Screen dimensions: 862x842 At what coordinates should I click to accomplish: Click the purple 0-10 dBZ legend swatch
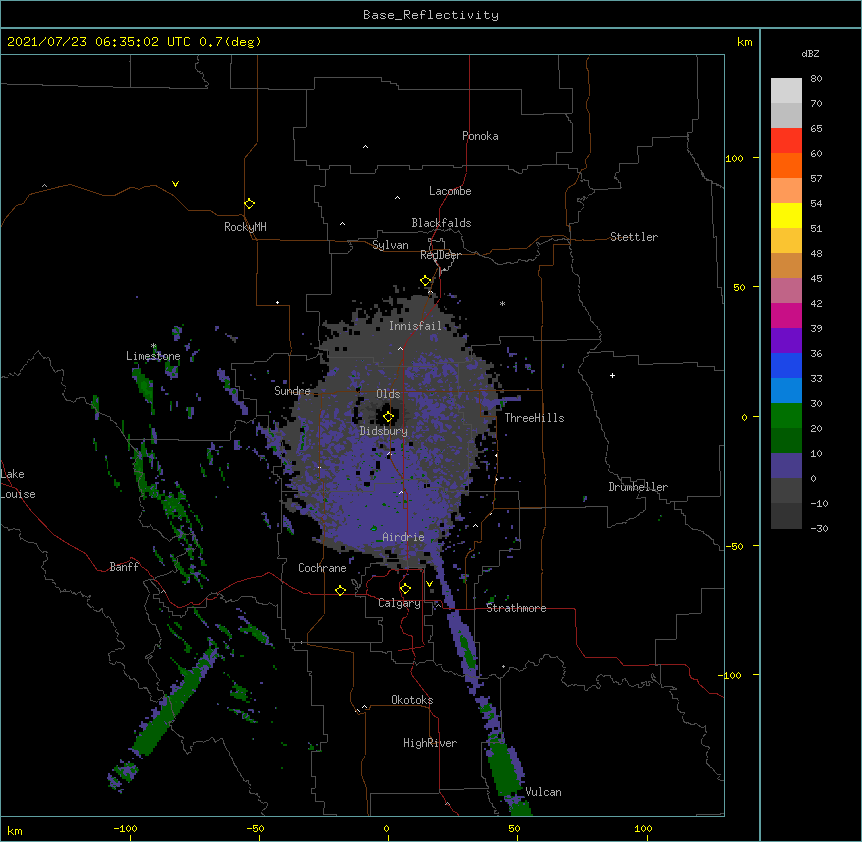click(786, 466)
